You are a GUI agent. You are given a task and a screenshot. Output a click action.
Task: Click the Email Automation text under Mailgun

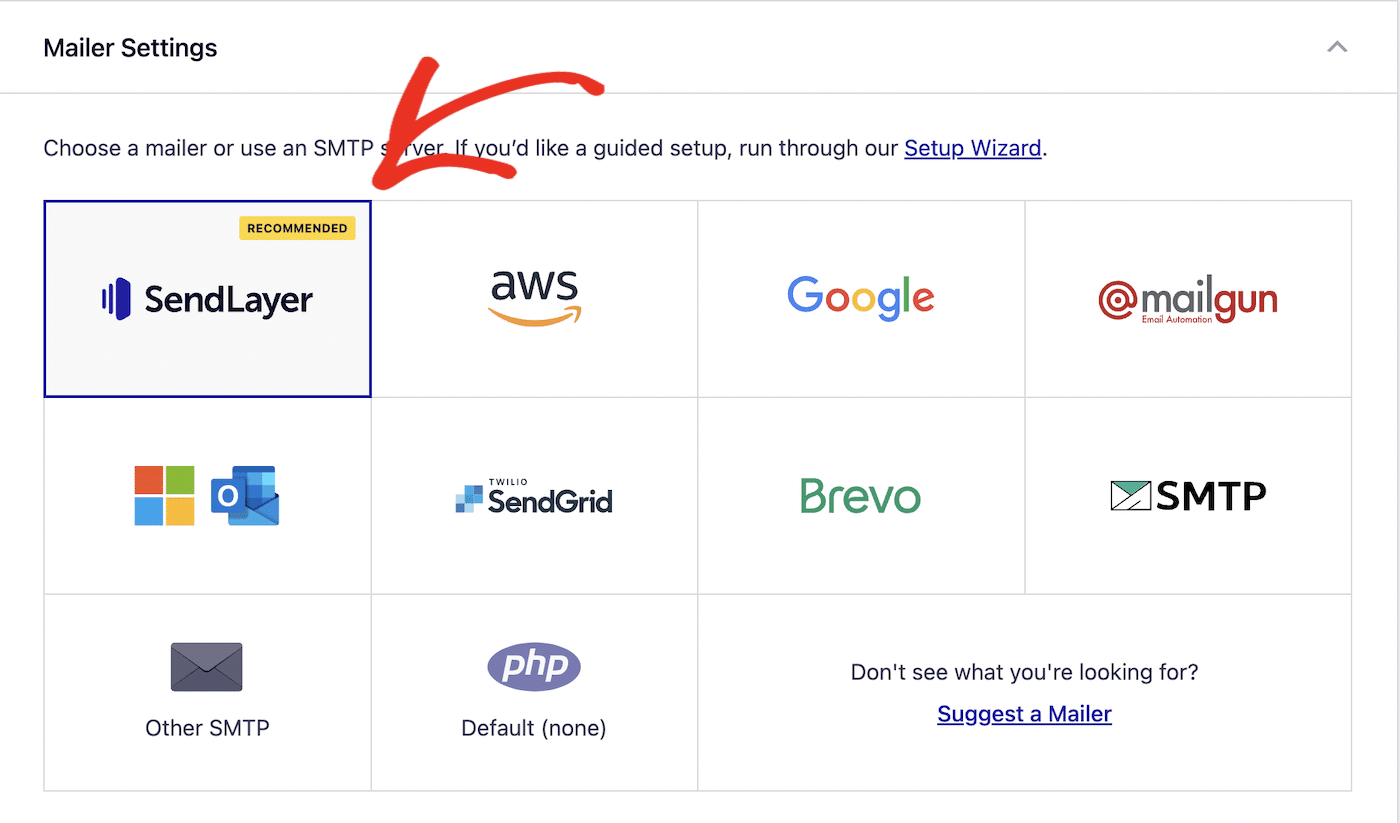pos(1177,319)
